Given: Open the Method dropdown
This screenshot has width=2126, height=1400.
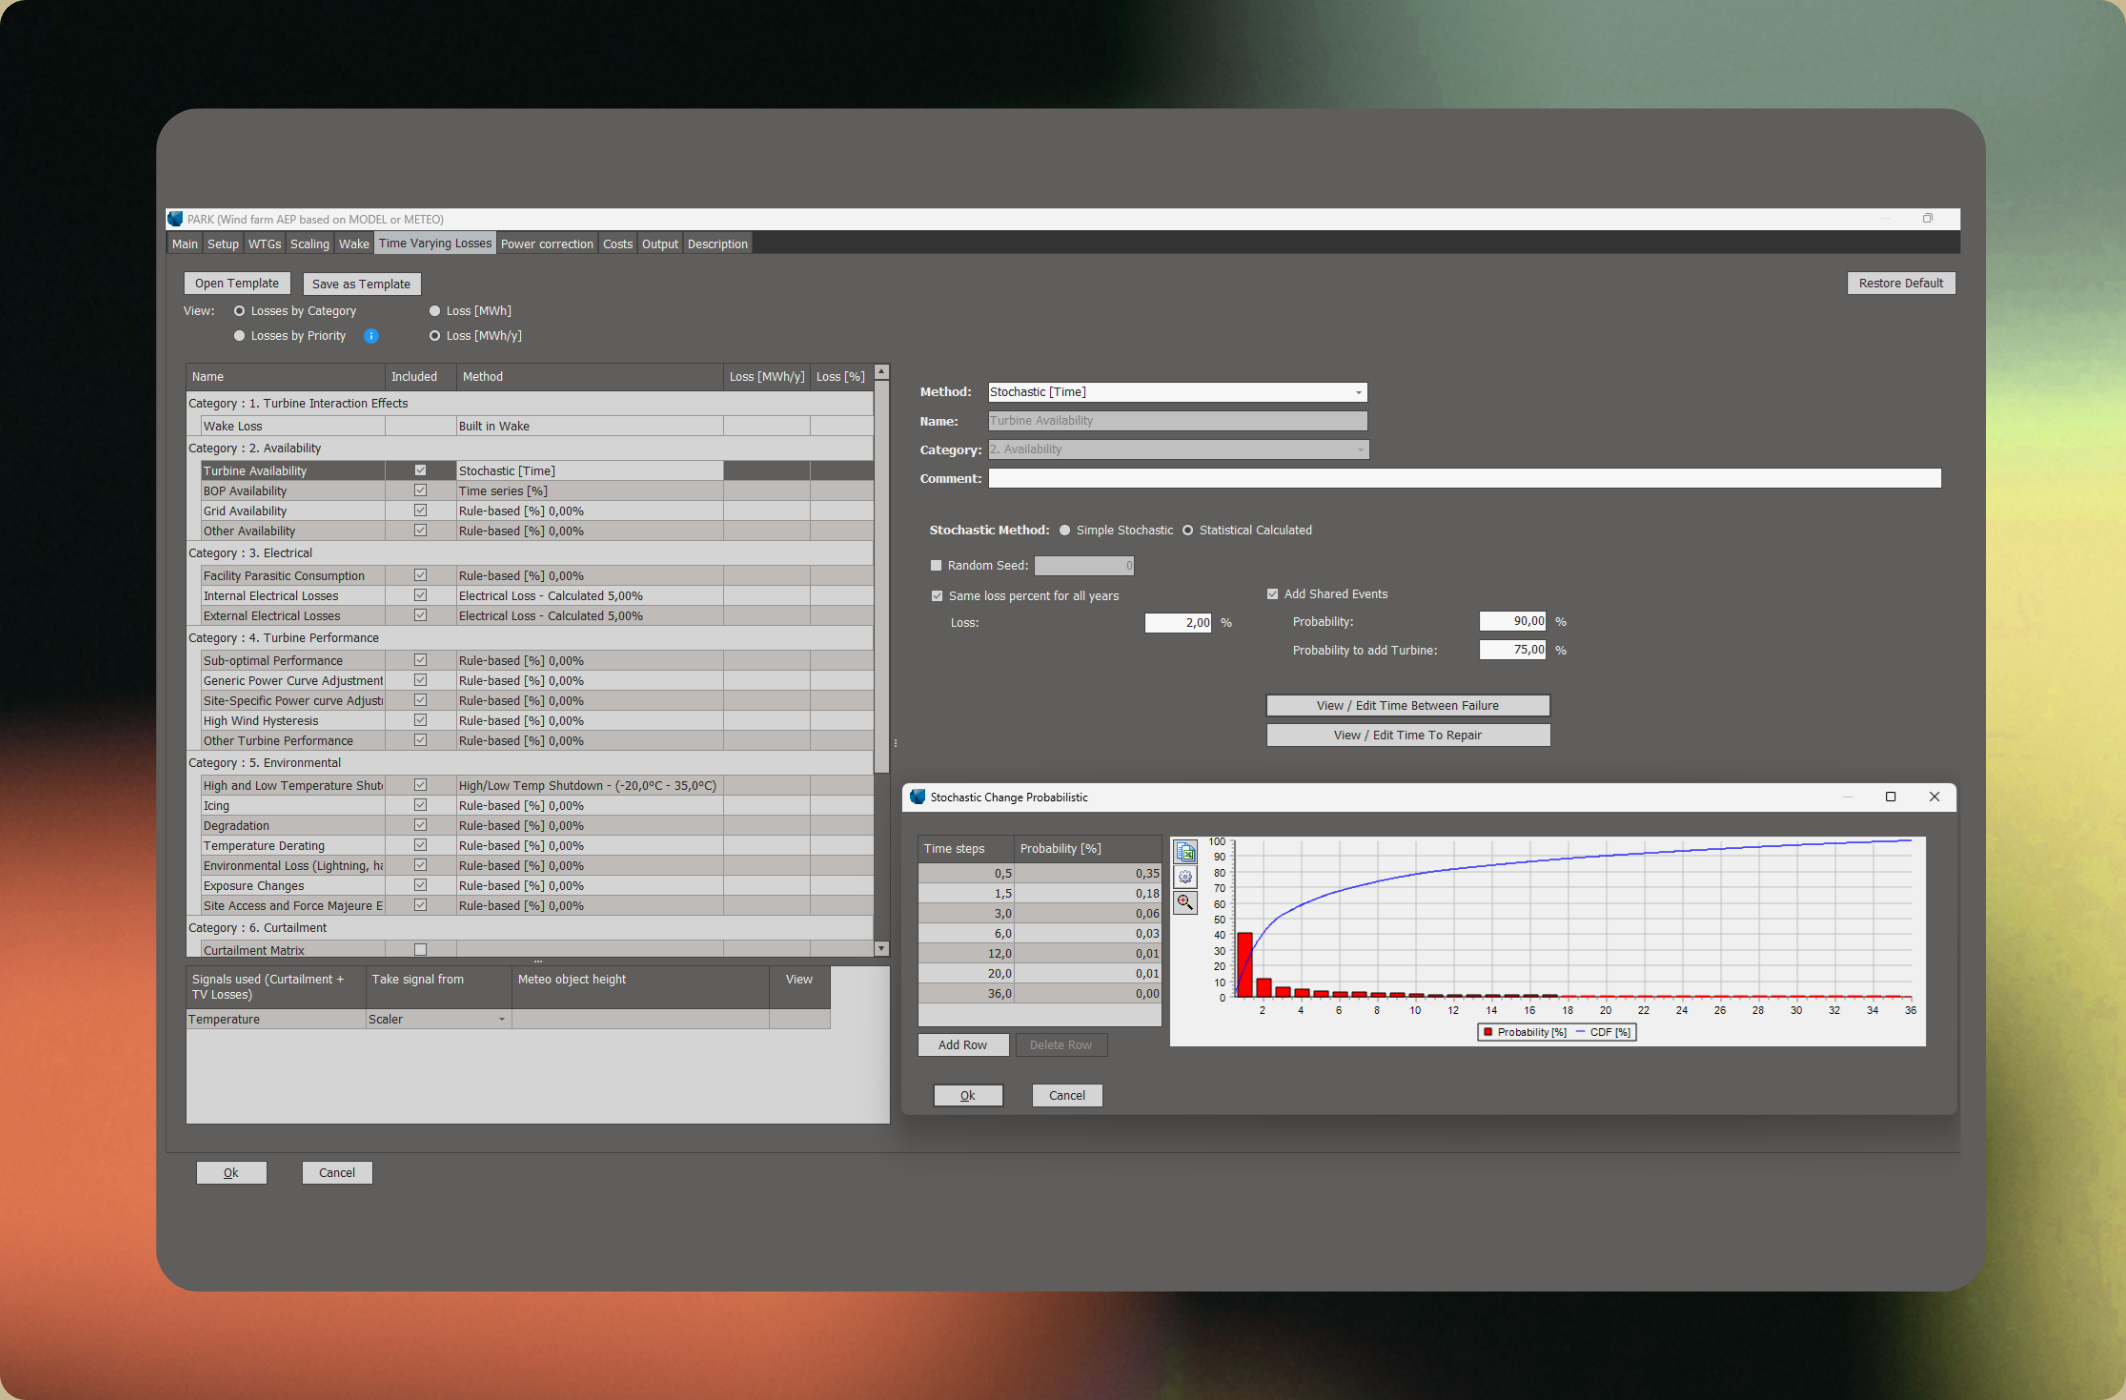Looking at the screenshot, I should tap(1358, 392).
